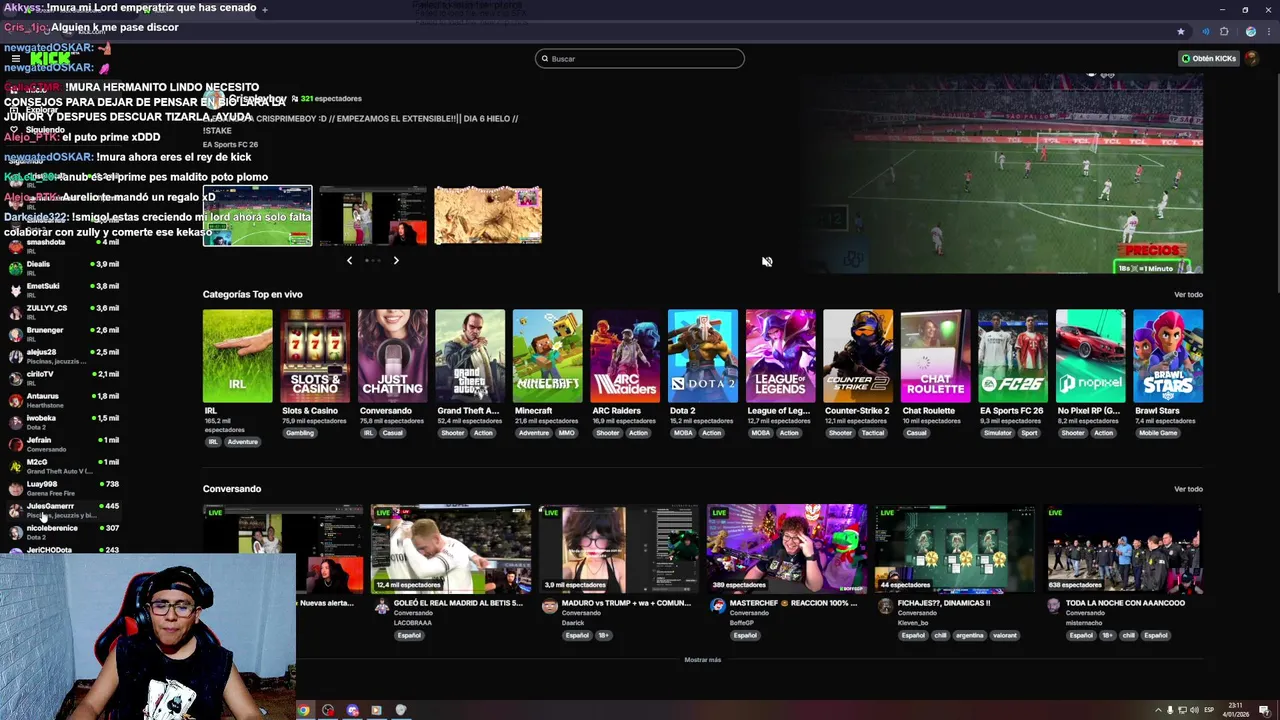Screen dimensions: 1280x720
Task: Open EmetSuki channel in sidebar
Action: (x=64, y=290)
